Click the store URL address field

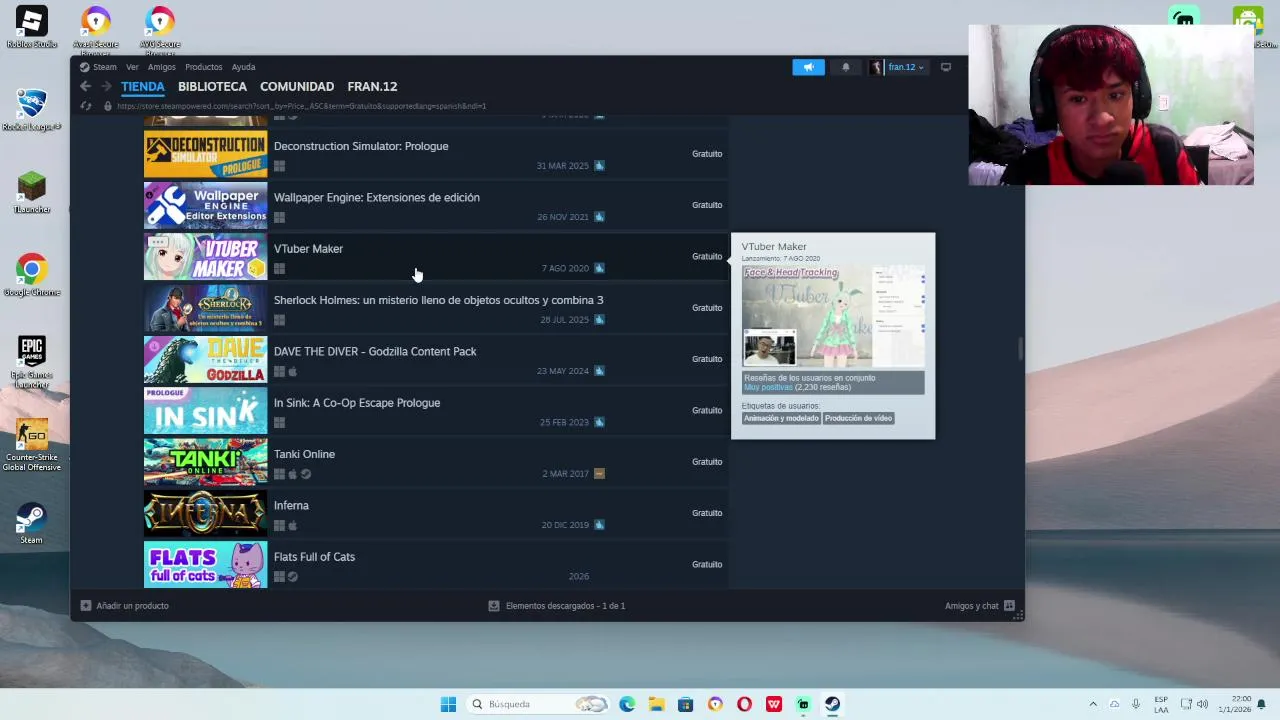tap(301, 106)
